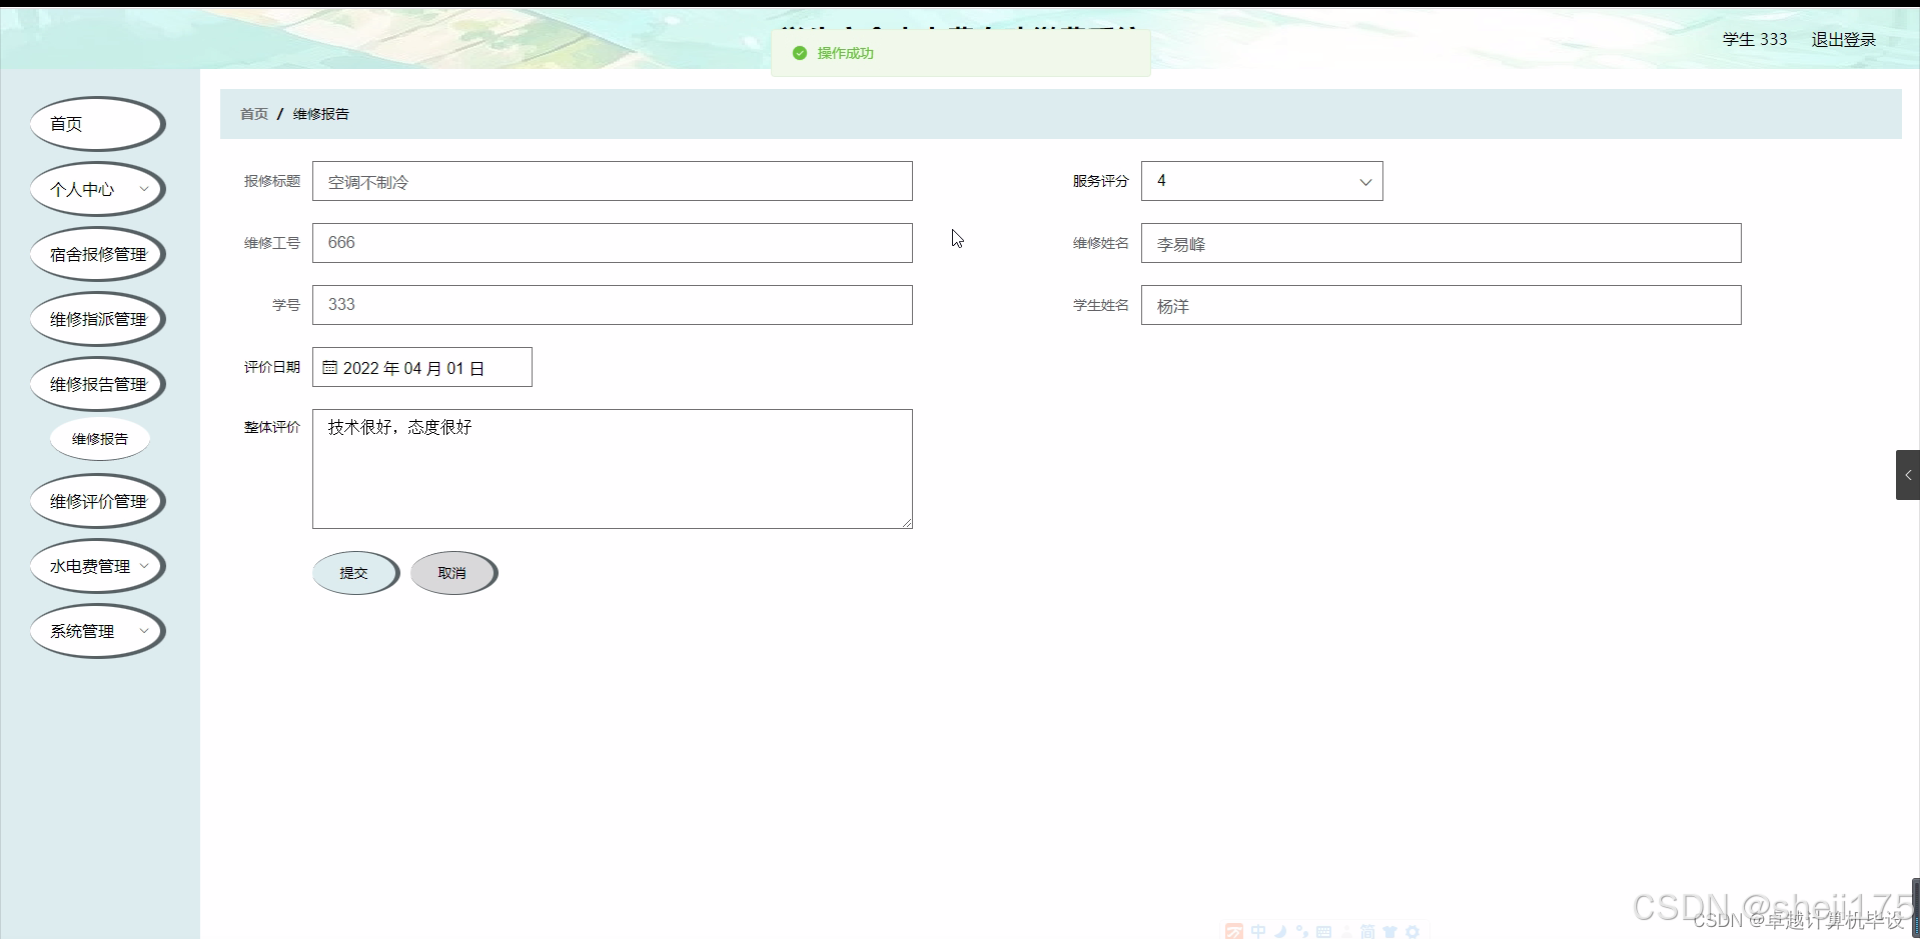This screenshot has width=1920, height=939.
Task: Open input method skins via shirt icon
Action: [1391, 931]
